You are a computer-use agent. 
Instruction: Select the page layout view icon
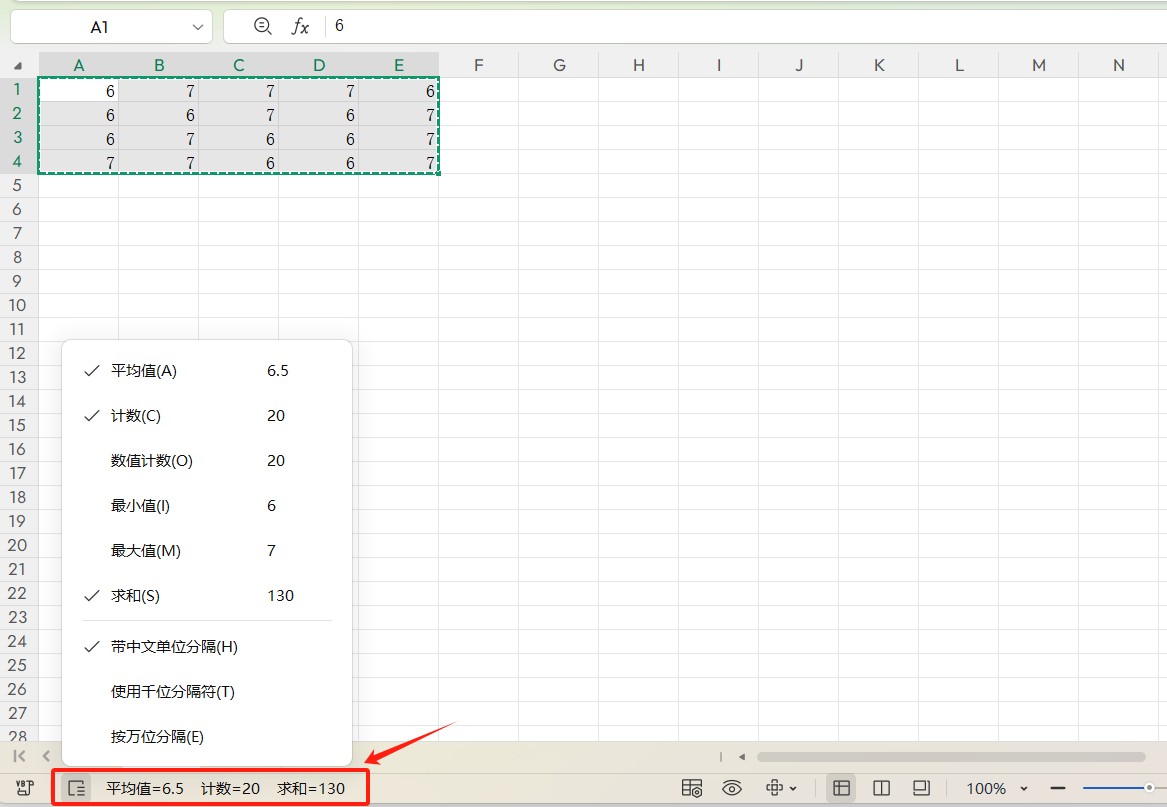tap(882, 788)
